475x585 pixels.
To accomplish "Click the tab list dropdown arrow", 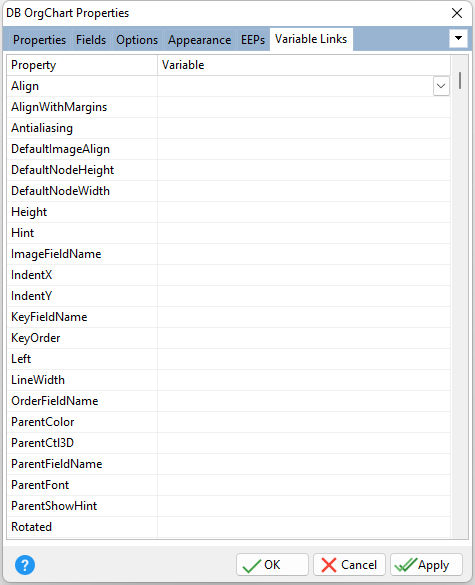I will tap(458, 38).
